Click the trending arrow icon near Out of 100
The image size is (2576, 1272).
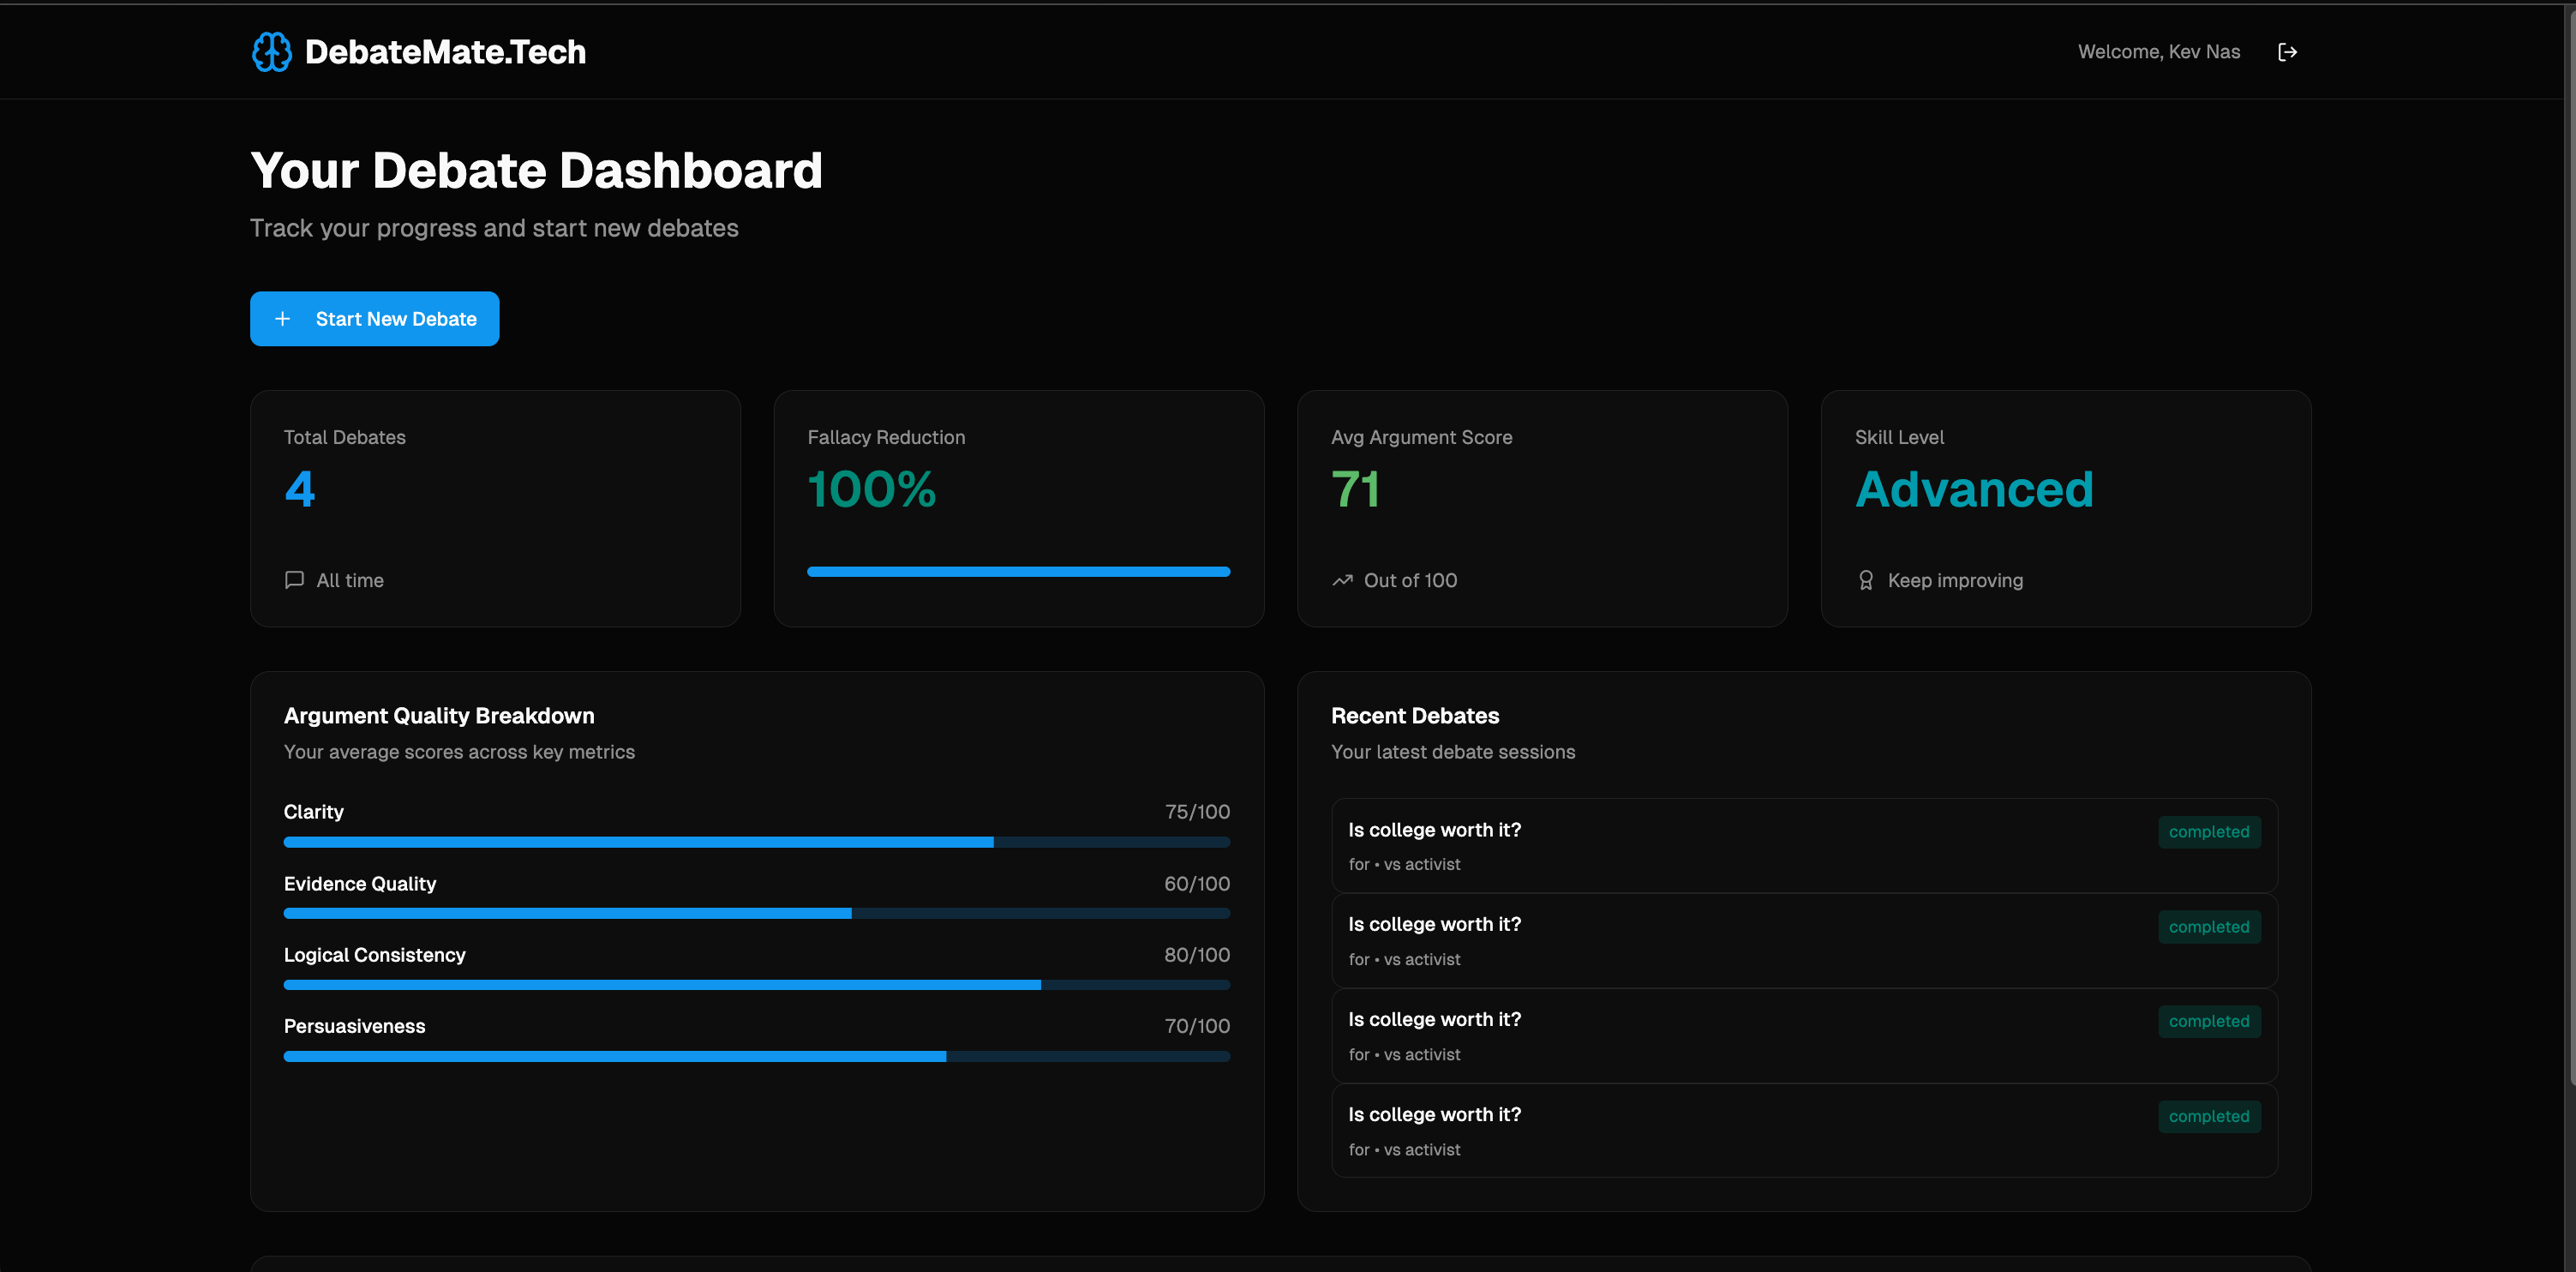[1342, 580]
